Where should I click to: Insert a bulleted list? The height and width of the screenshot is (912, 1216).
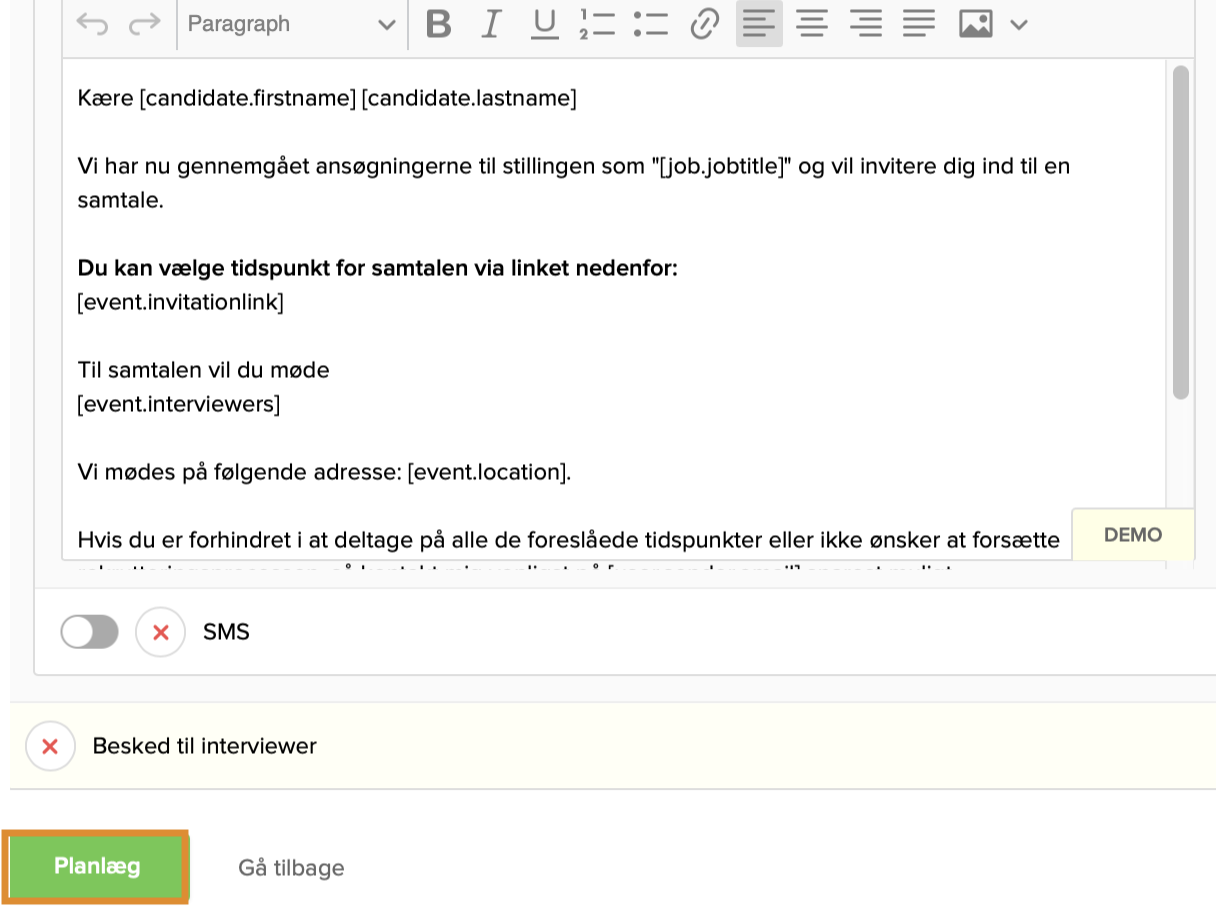coord(649,24)
